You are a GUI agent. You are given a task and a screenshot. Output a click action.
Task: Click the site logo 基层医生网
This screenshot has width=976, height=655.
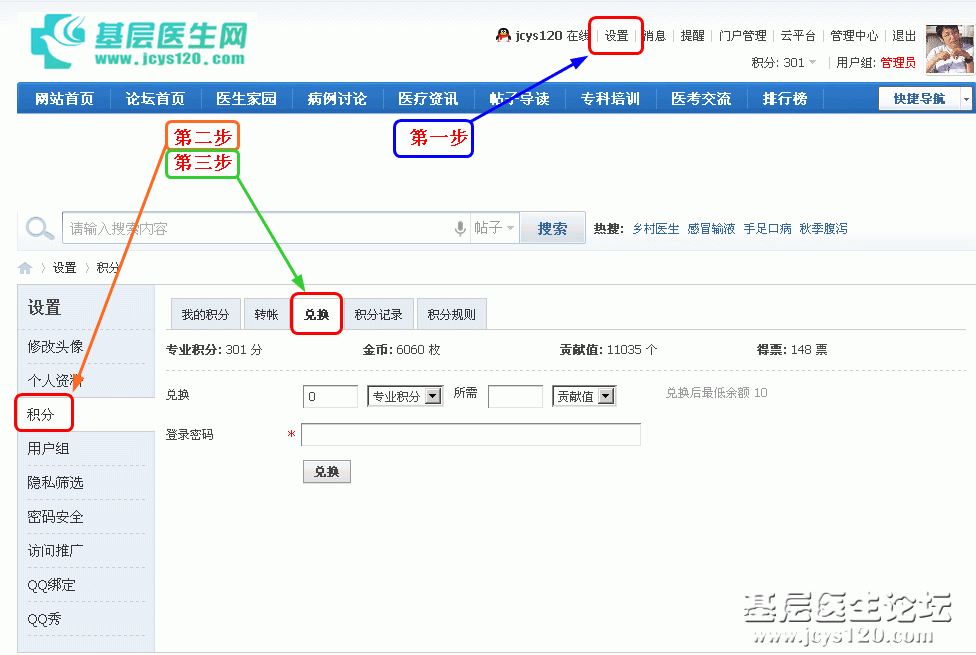click(138, 41)
